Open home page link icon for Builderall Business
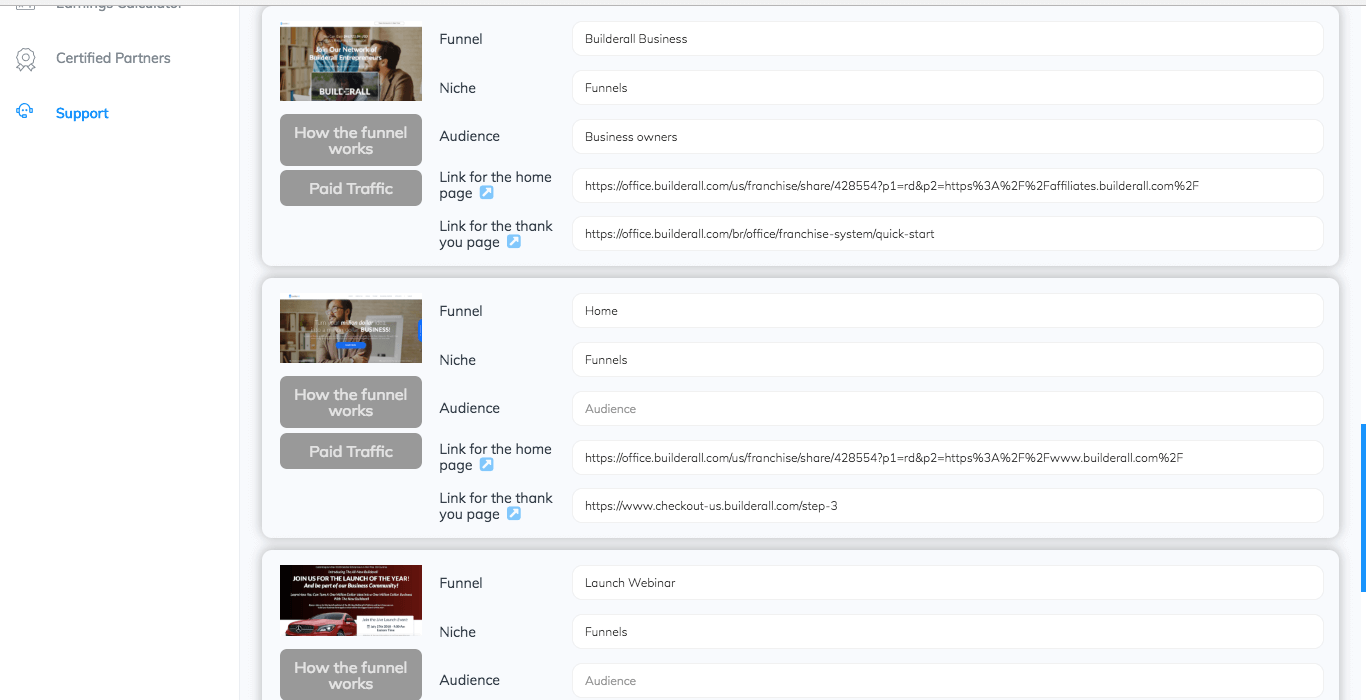This screenshot has height=700, width=1366. pyautogui.click(x=487, y=193)
